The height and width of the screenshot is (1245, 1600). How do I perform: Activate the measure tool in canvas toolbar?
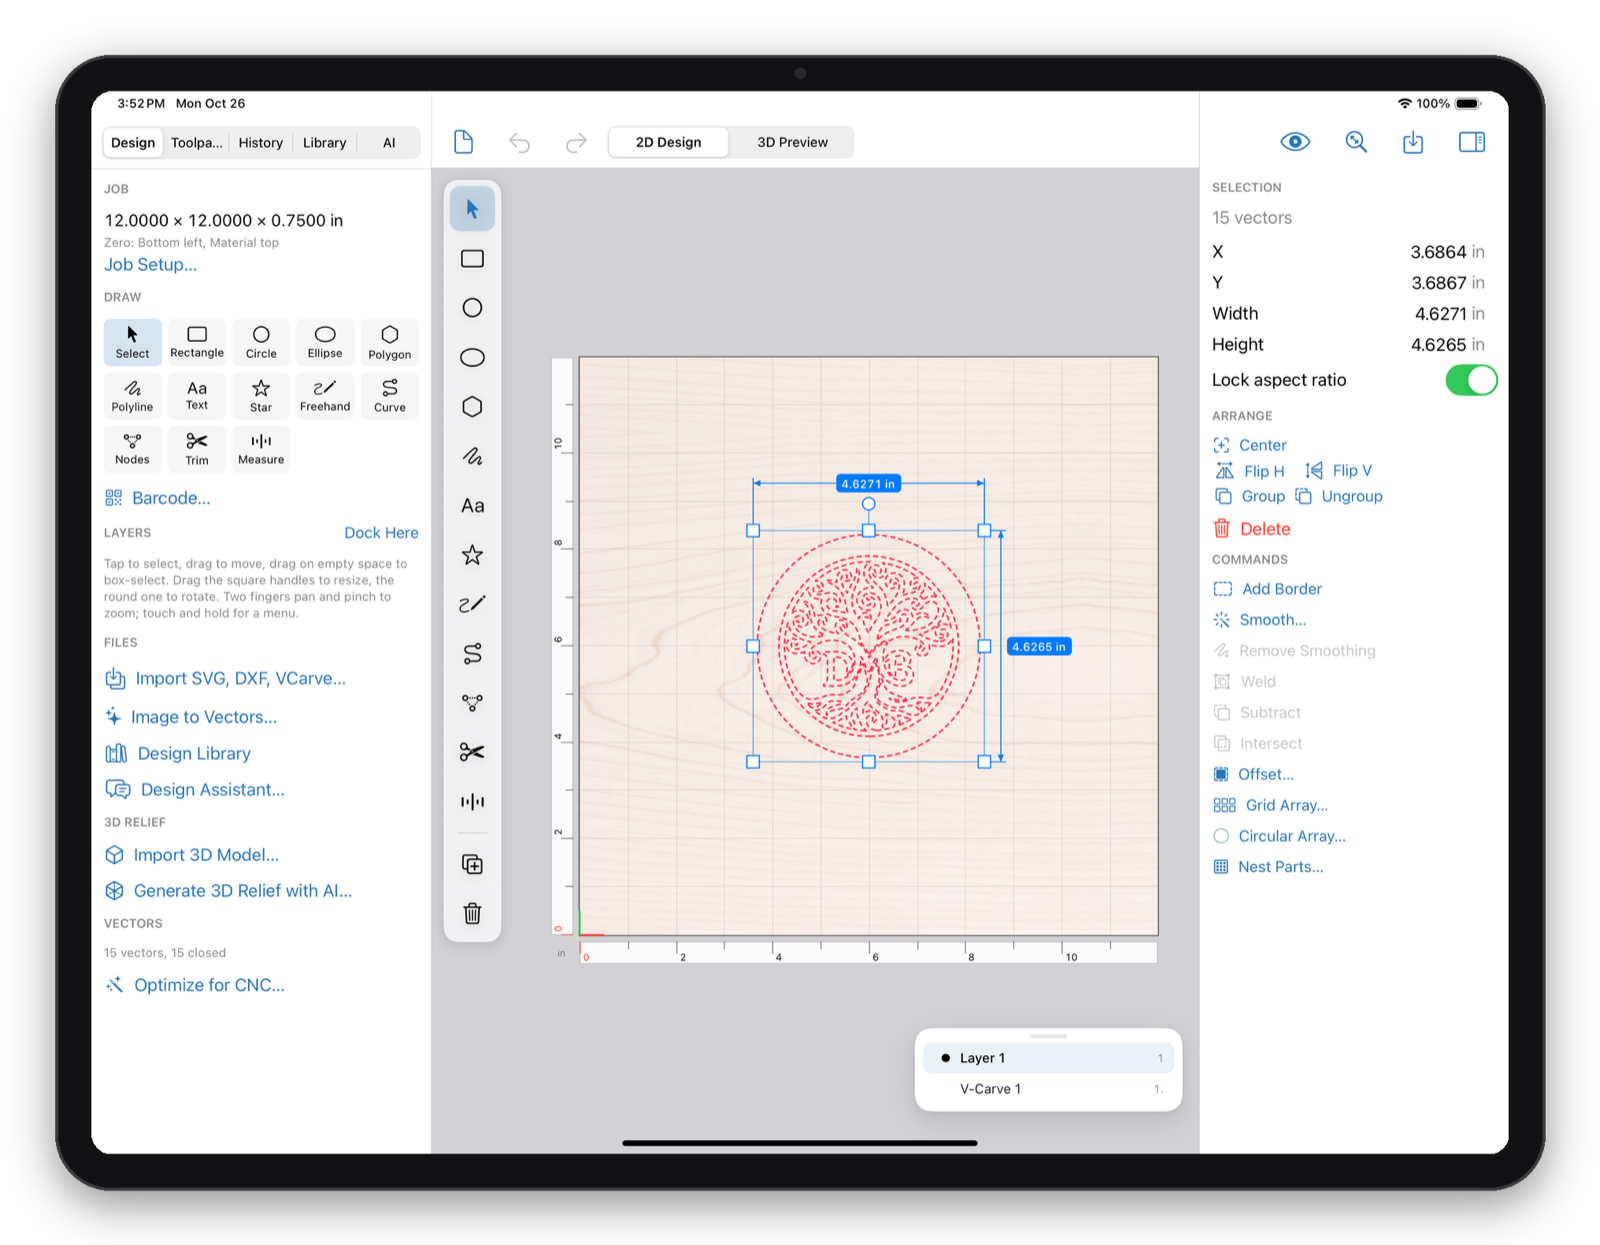472,802
